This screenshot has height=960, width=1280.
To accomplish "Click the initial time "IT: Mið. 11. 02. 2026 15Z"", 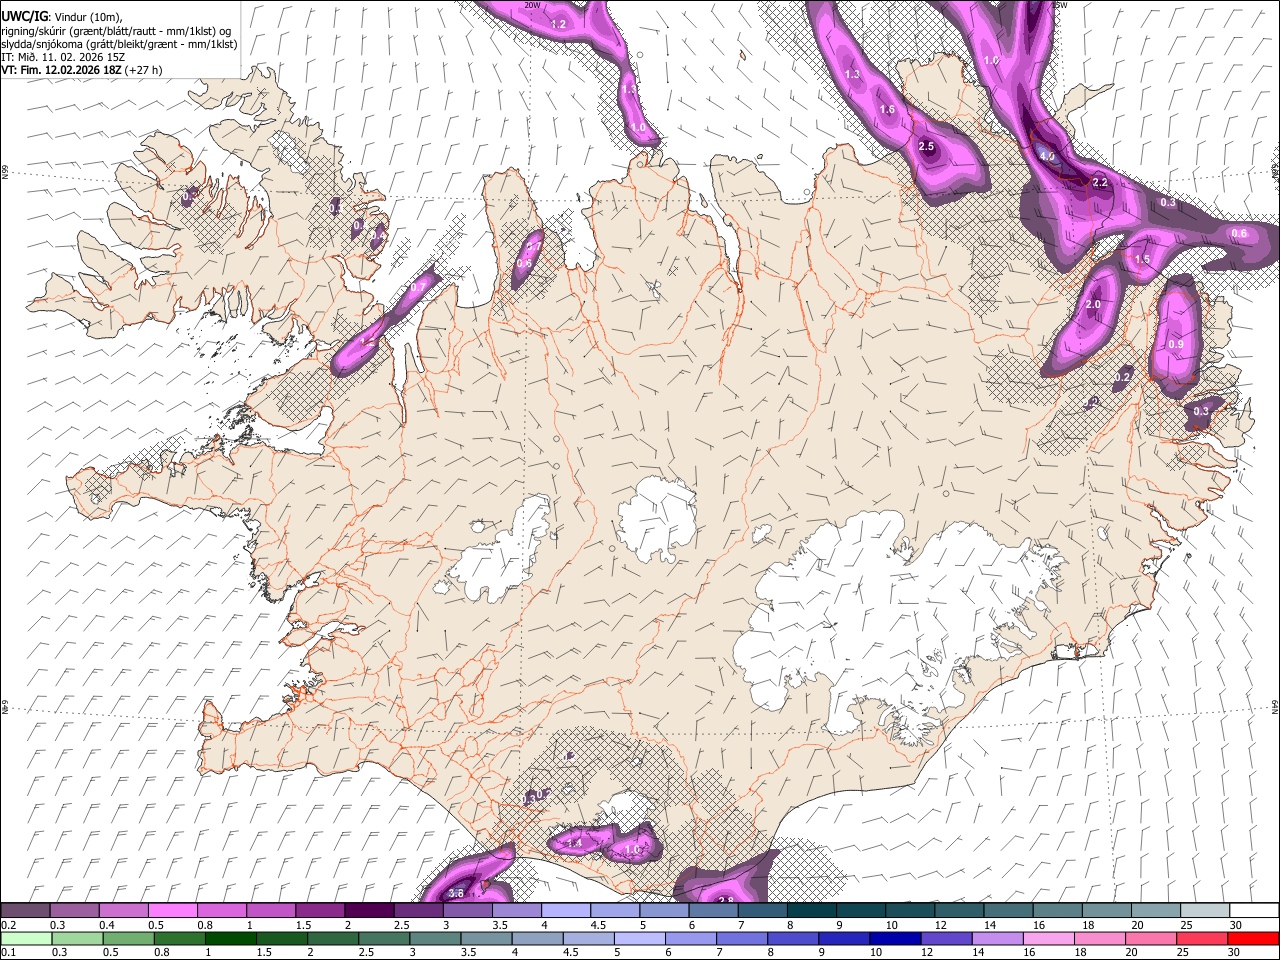I will (63, 57).
